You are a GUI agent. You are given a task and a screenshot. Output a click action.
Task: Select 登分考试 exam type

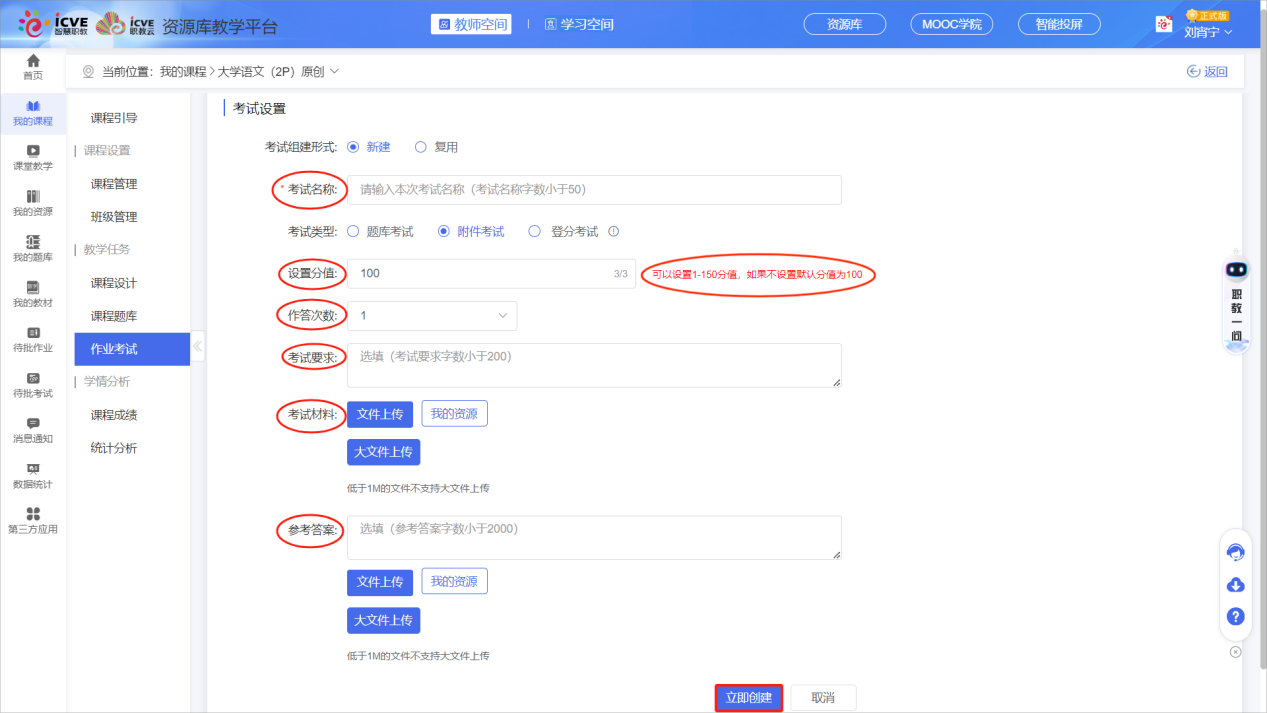click(x=534, y=231)
